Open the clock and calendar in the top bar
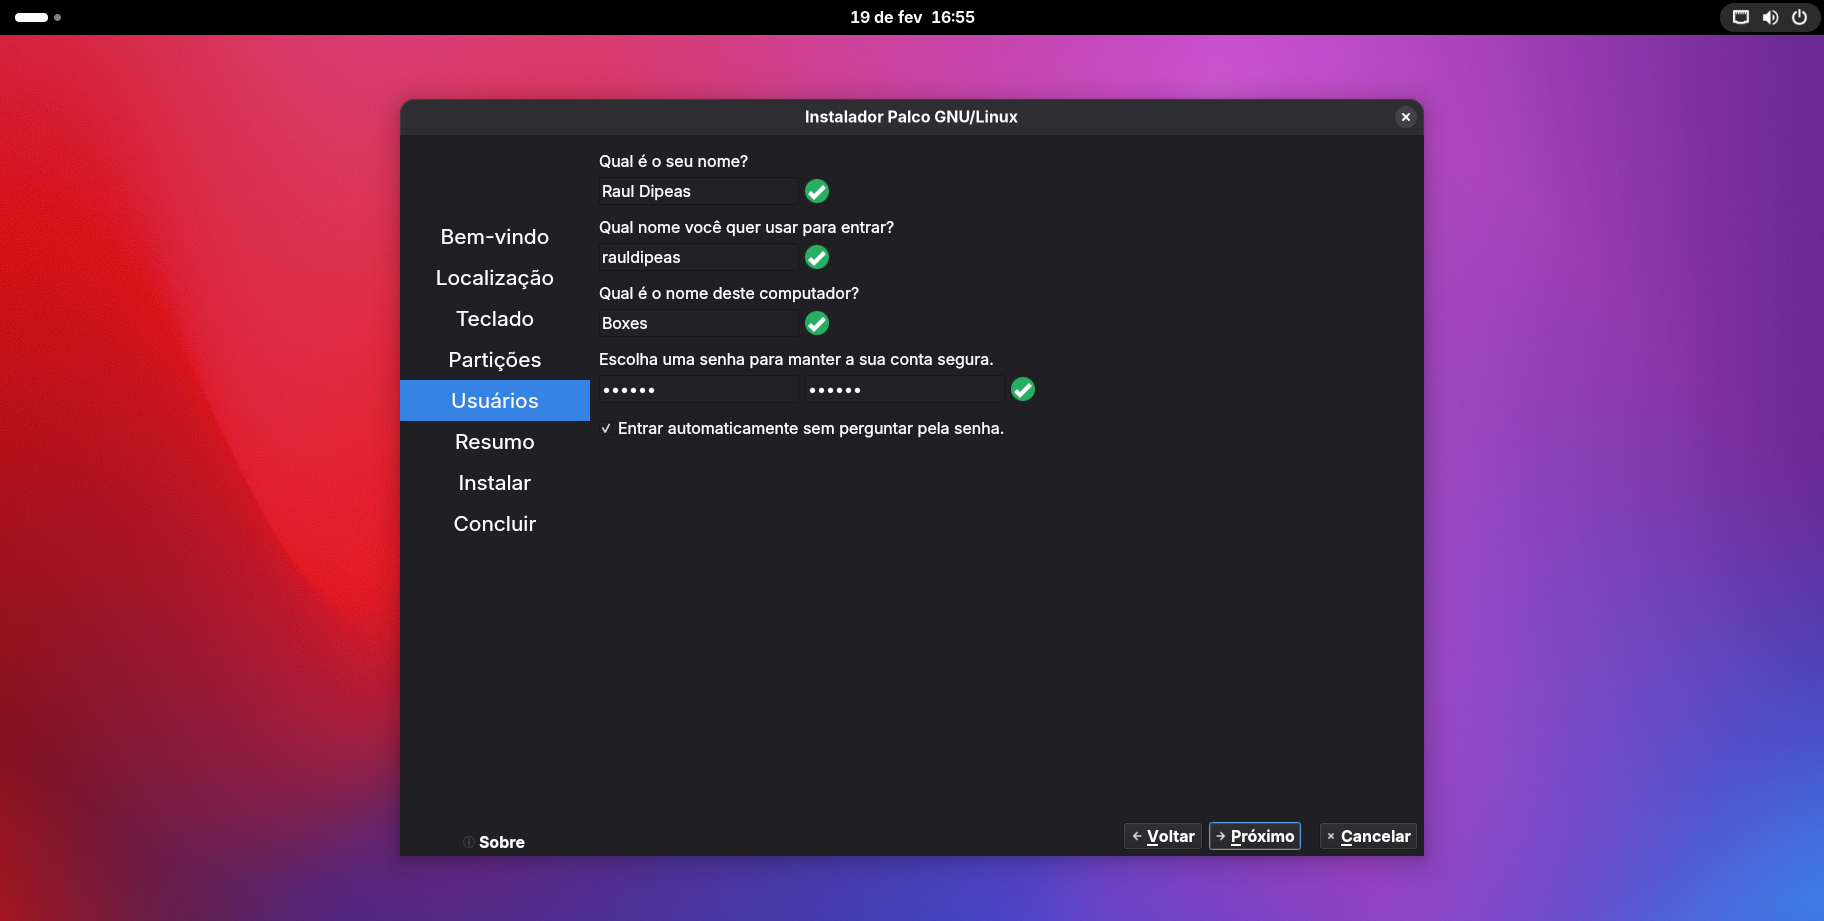The image size is (1824, 921). [912, 17]
